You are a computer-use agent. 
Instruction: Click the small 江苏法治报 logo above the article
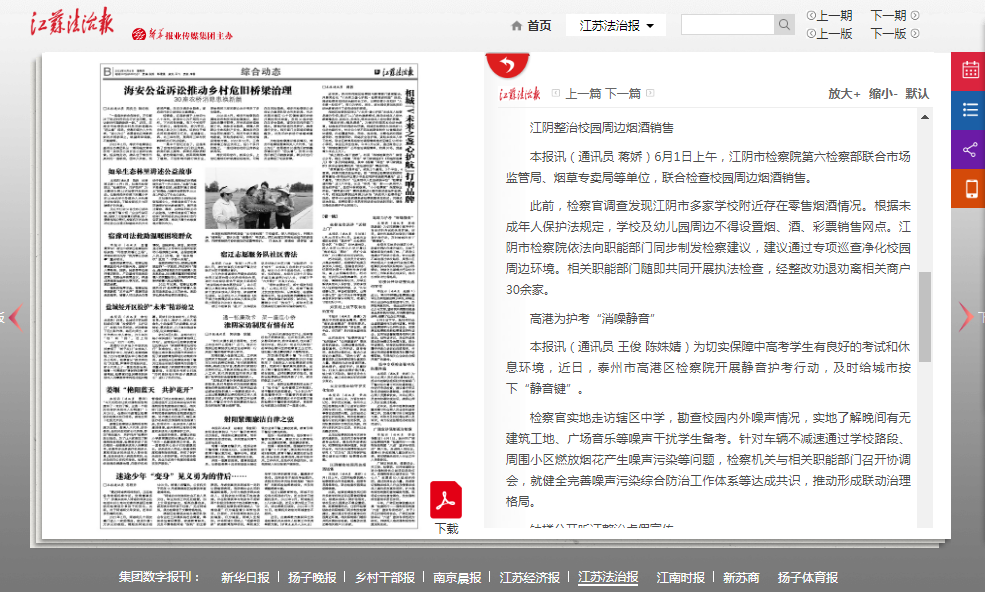point(520,94)
